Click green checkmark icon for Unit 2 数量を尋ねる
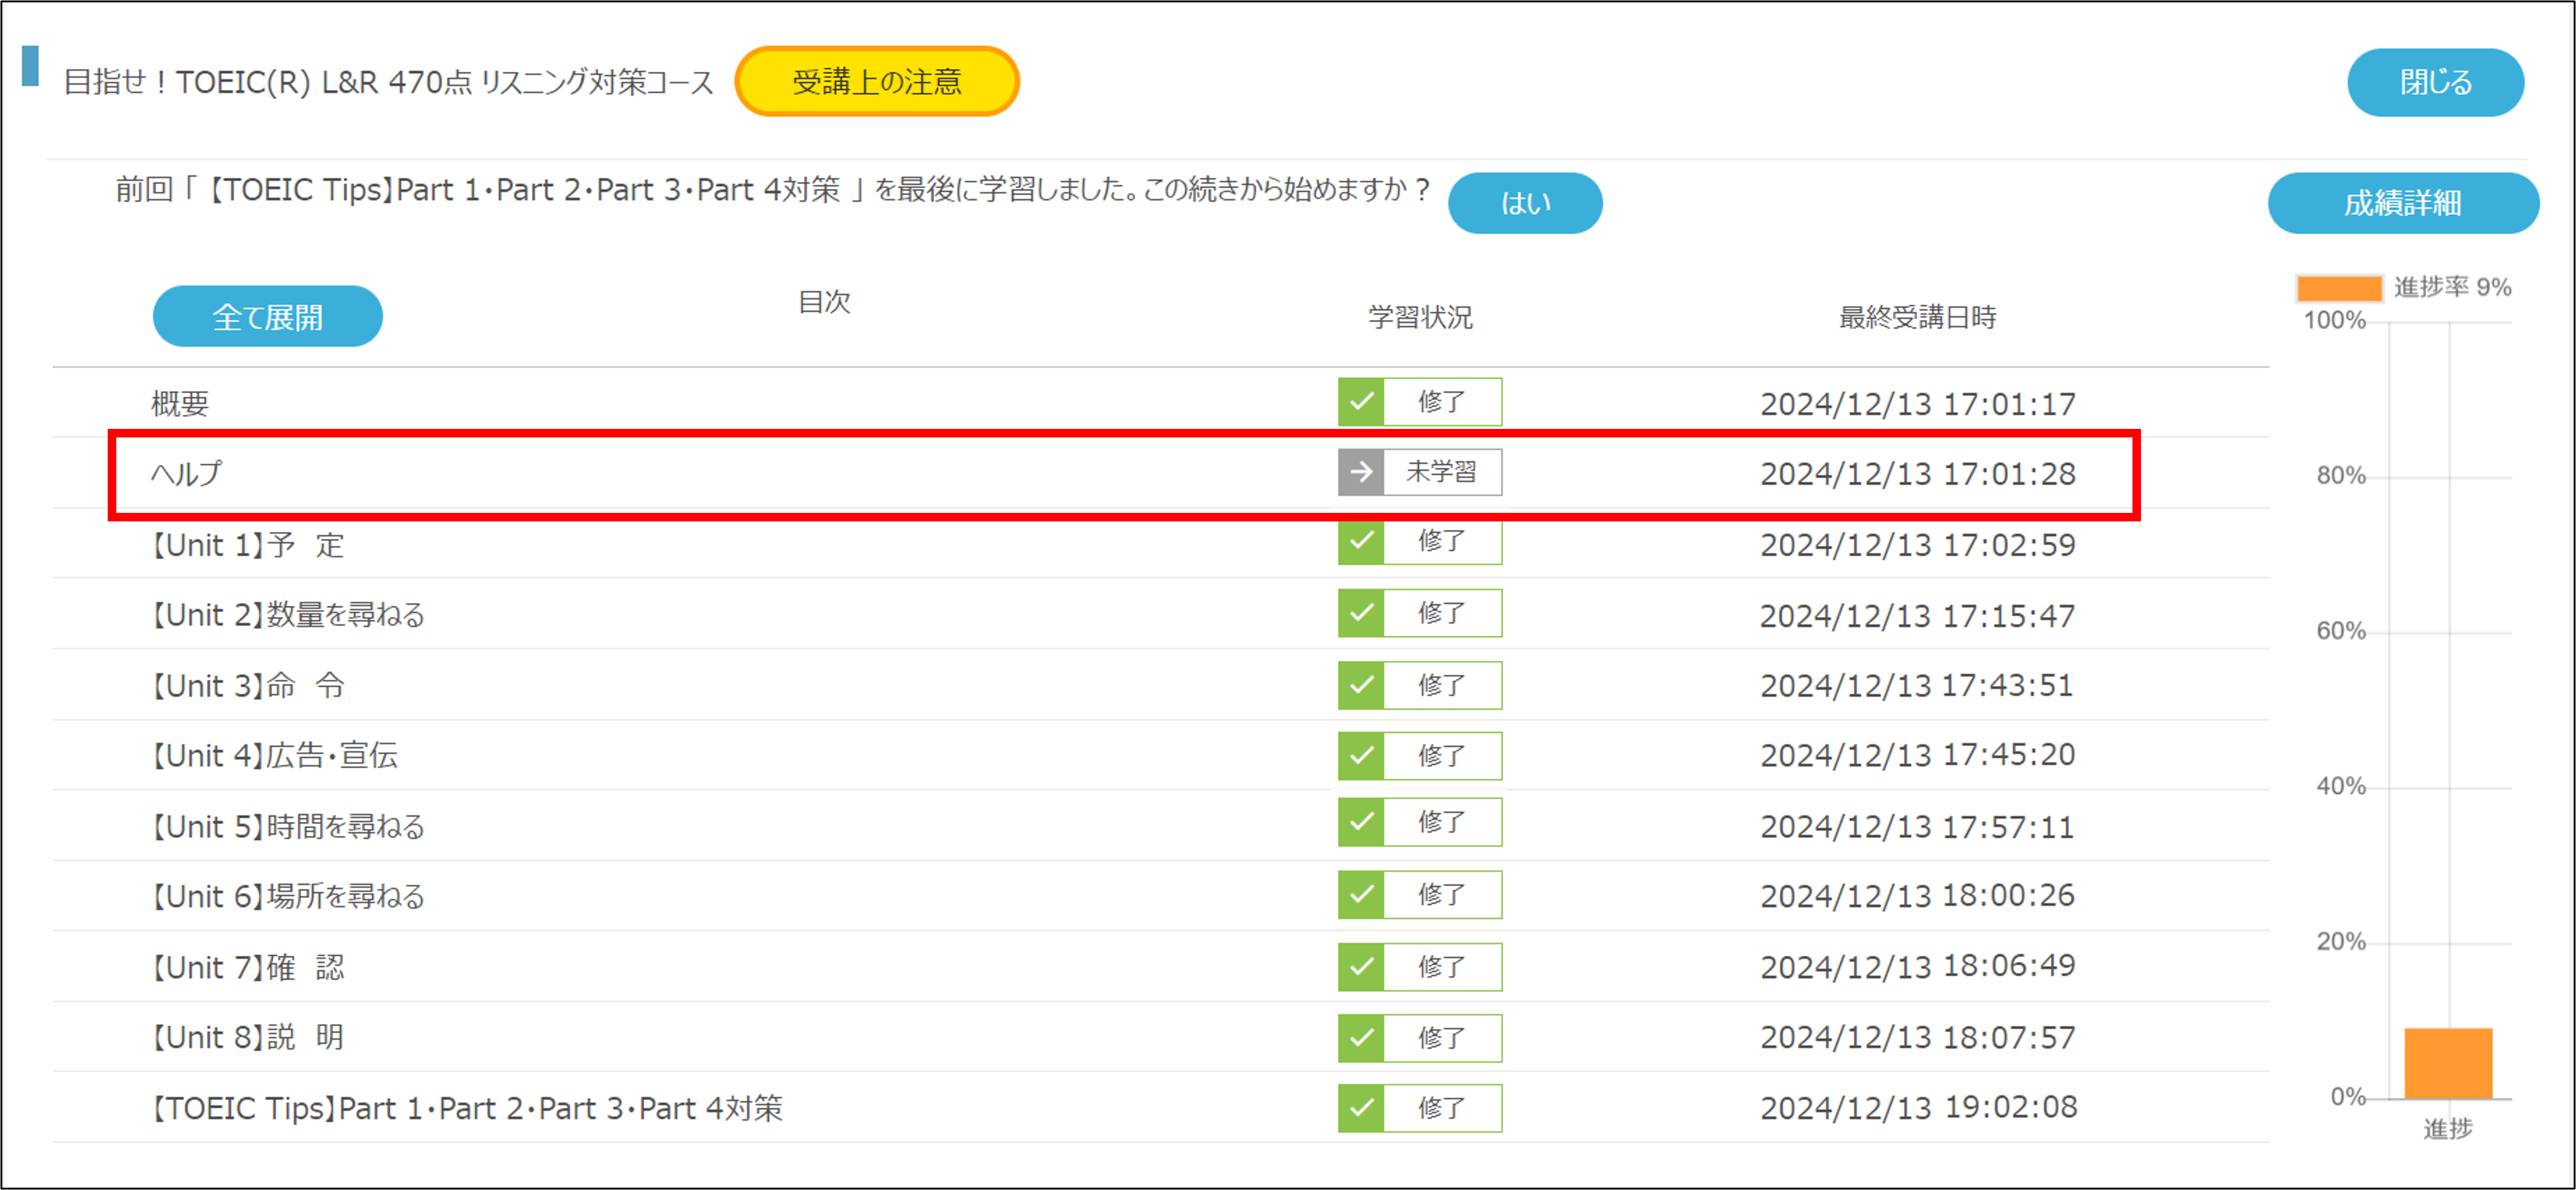 [1360, 613]
